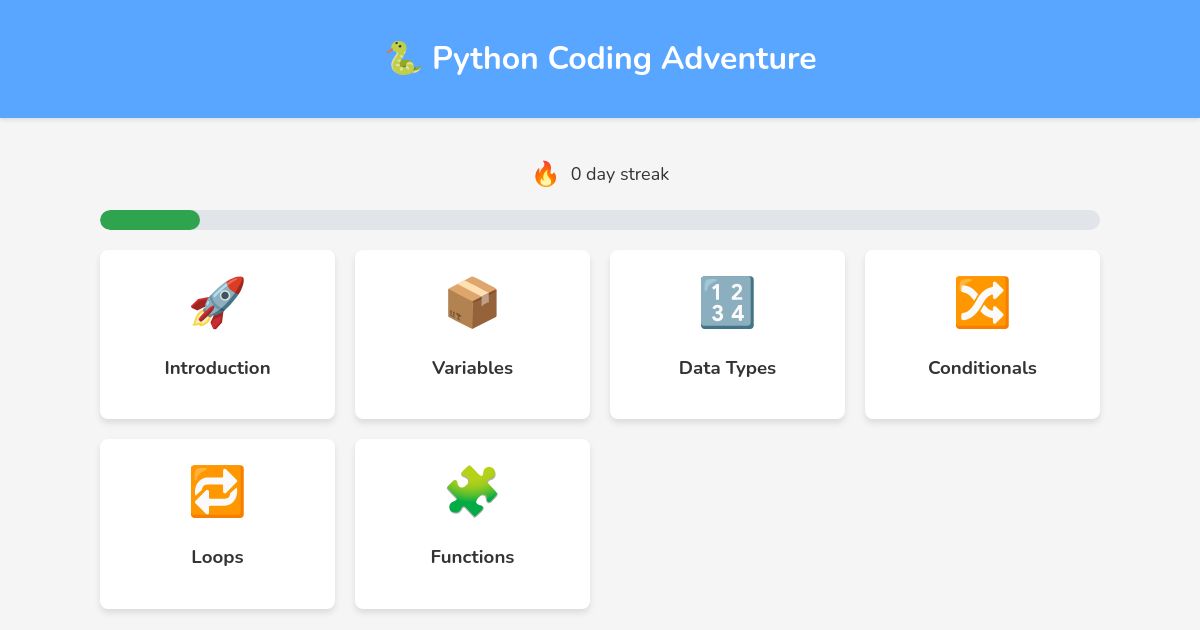Click the green progress bar fill

(x=149, y=219)
